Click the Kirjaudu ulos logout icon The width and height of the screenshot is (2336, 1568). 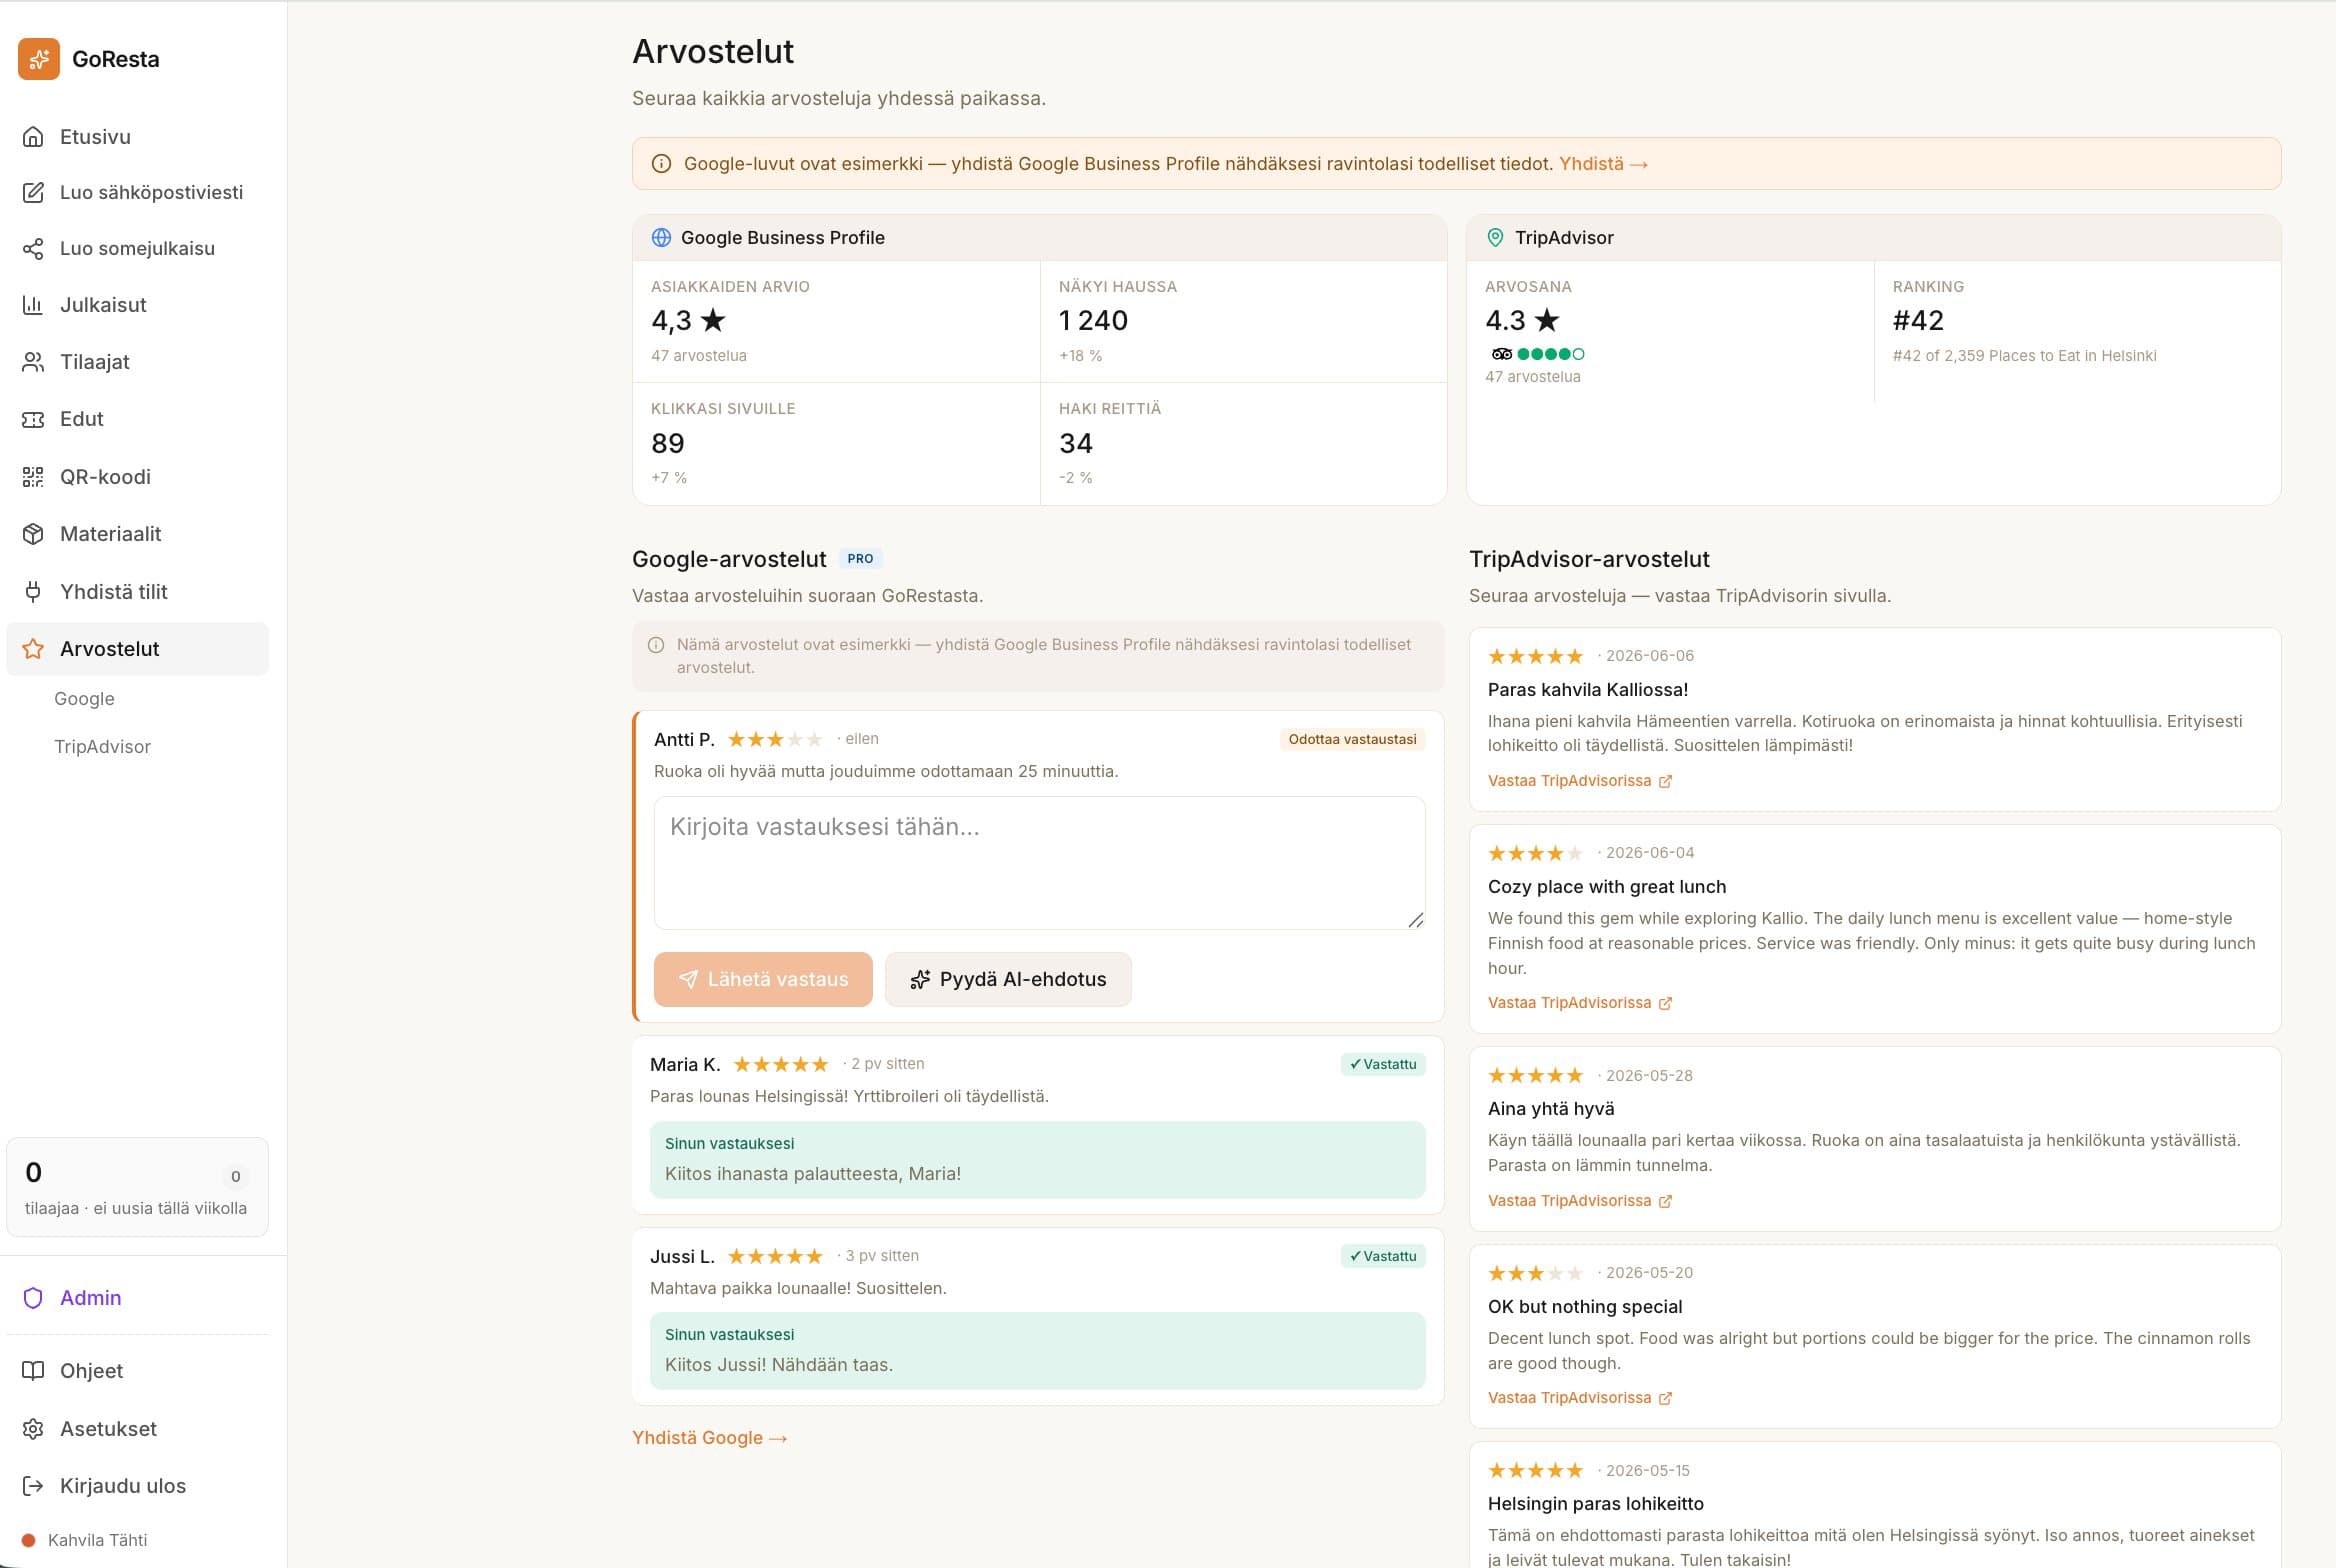tap(33, 1486)
